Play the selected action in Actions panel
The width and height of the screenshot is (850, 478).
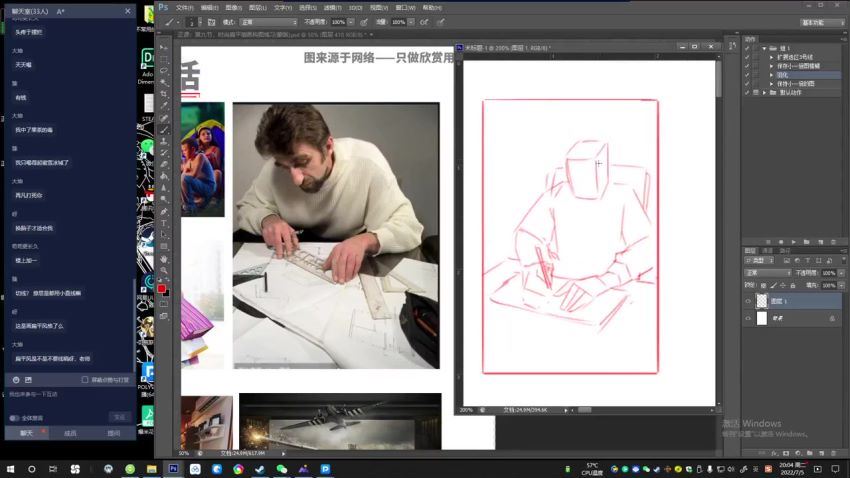(794, 242)
